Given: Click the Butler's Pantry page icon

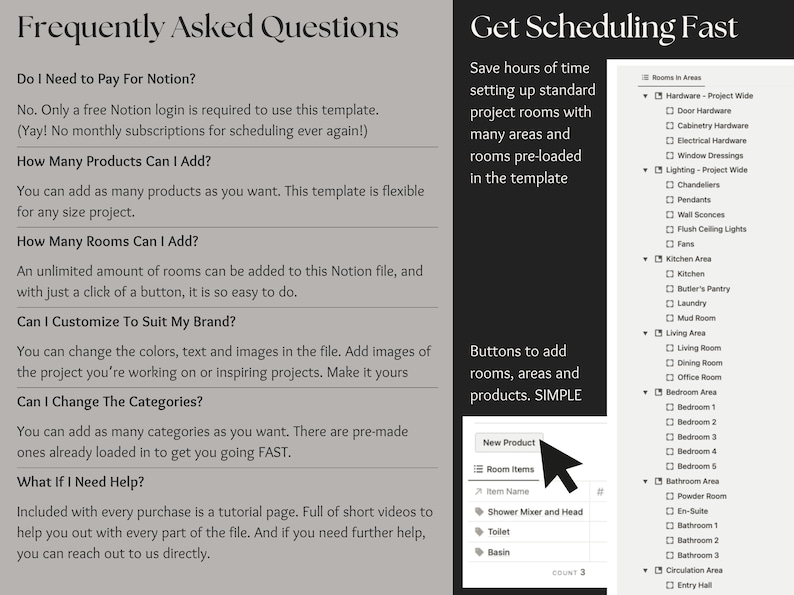Looking at the screenshot, I should [669, 289].
